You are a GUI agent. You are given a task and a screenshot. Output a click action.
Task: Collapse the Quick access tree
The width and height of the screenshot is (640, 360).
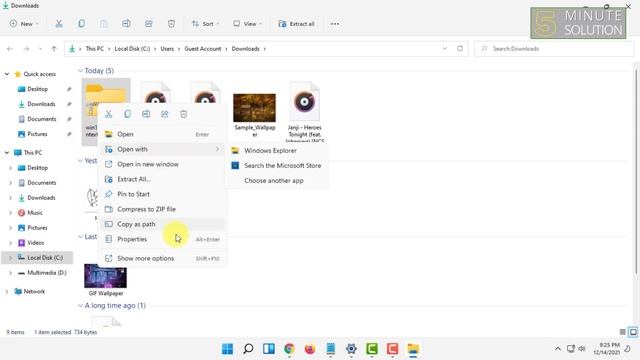[7, 74]
